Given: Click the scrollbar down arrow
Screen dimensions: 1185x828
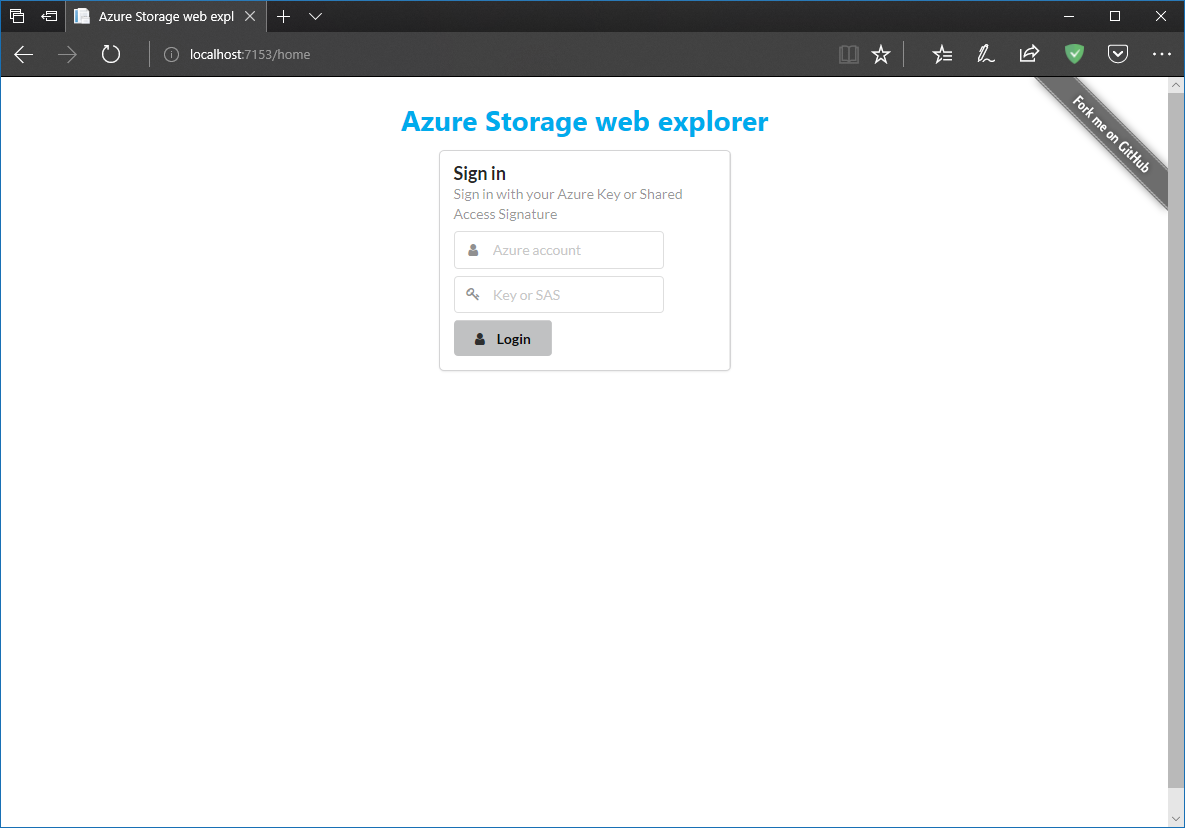Looking at the screenshot, I should tap(1175, 818).
